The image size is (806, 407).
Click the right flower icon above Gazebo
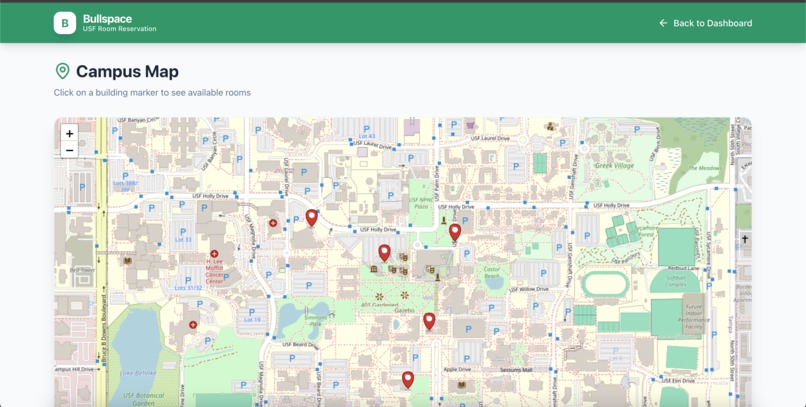(x=405, y=295)
